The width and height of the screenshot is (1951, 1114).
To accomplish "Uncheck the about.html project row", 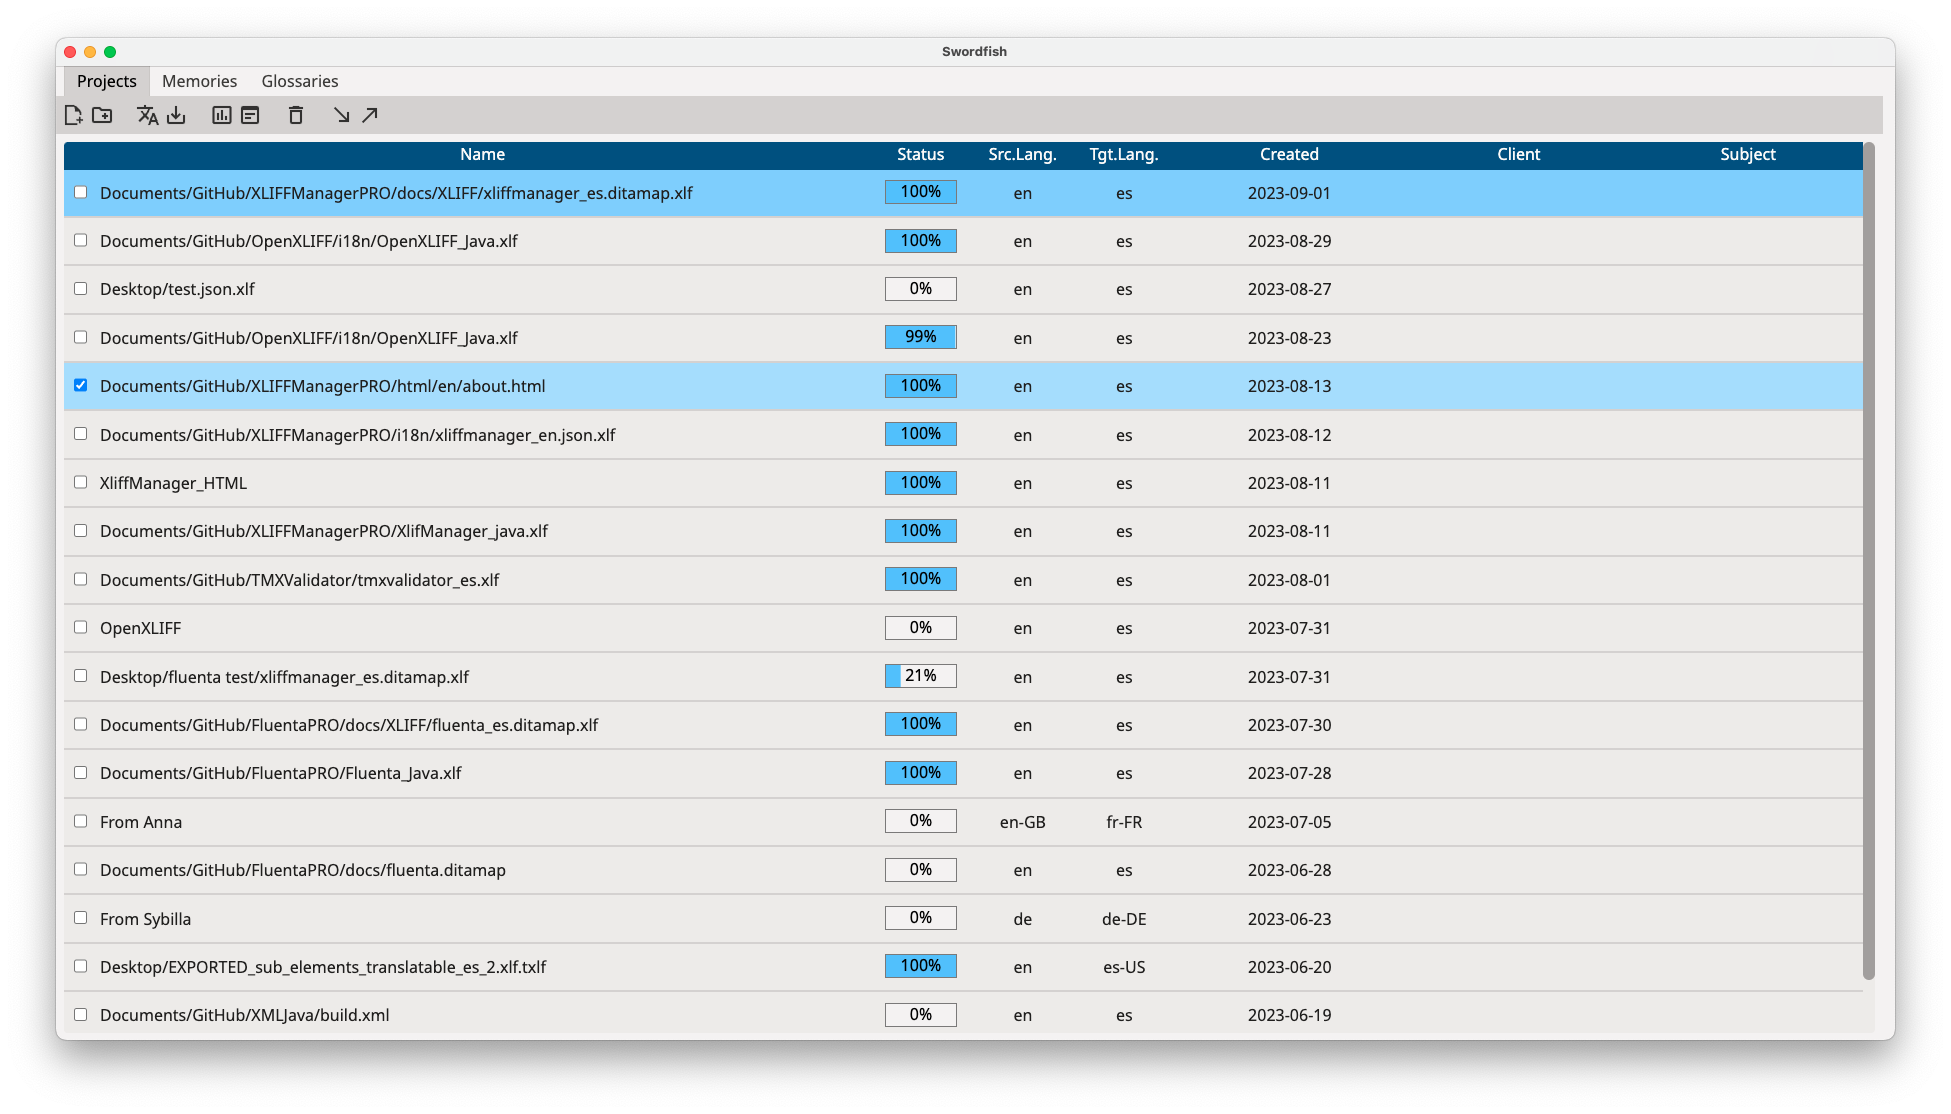I will tap(81, 385).
